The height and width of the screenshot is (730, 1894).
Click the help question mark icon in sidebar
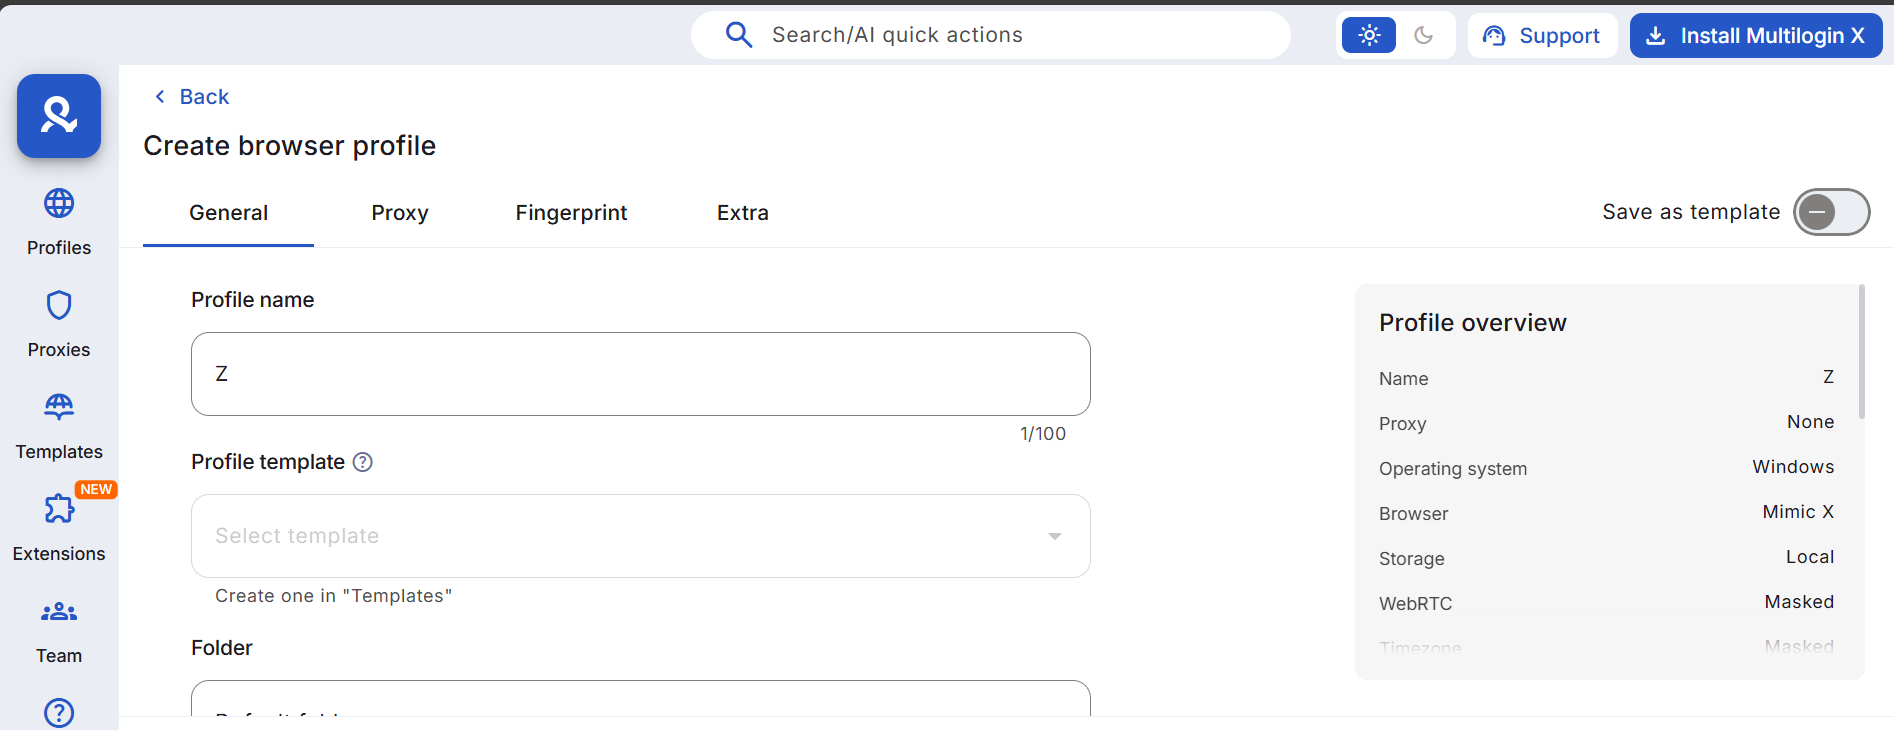(x=59, y=713)
